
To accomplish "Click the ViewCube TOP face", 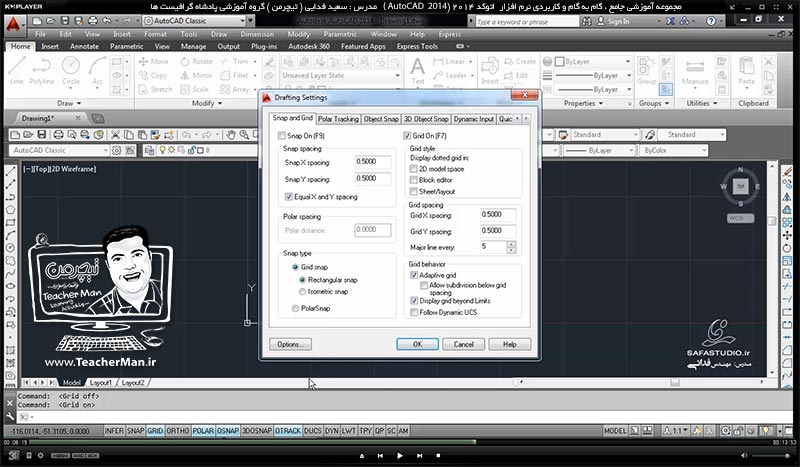I will (740, 186).
